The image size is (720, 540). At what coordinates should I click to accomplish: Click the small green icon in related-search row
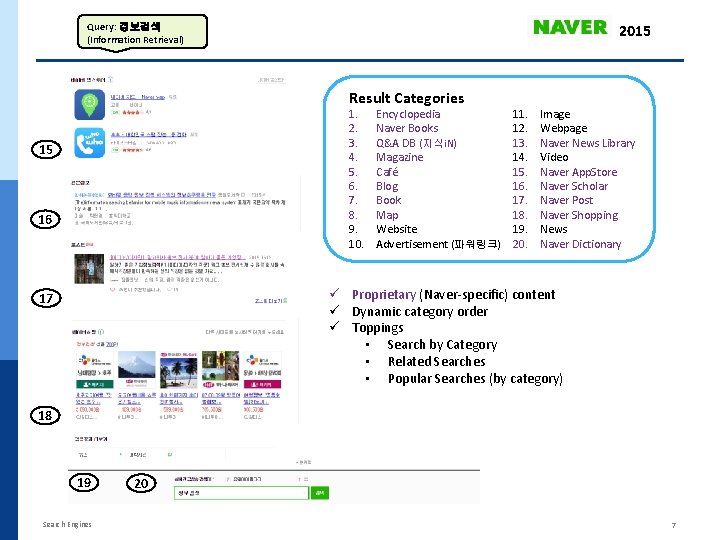[x=170, y=455]
